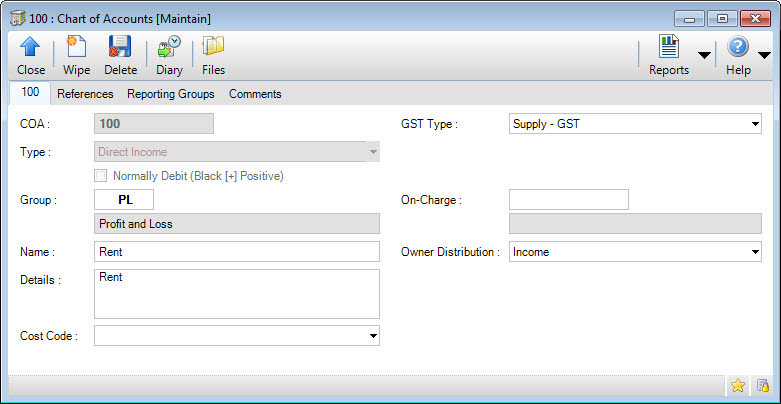Switch to the References tab
Screen dimensions: 781x404
(85, 94)
